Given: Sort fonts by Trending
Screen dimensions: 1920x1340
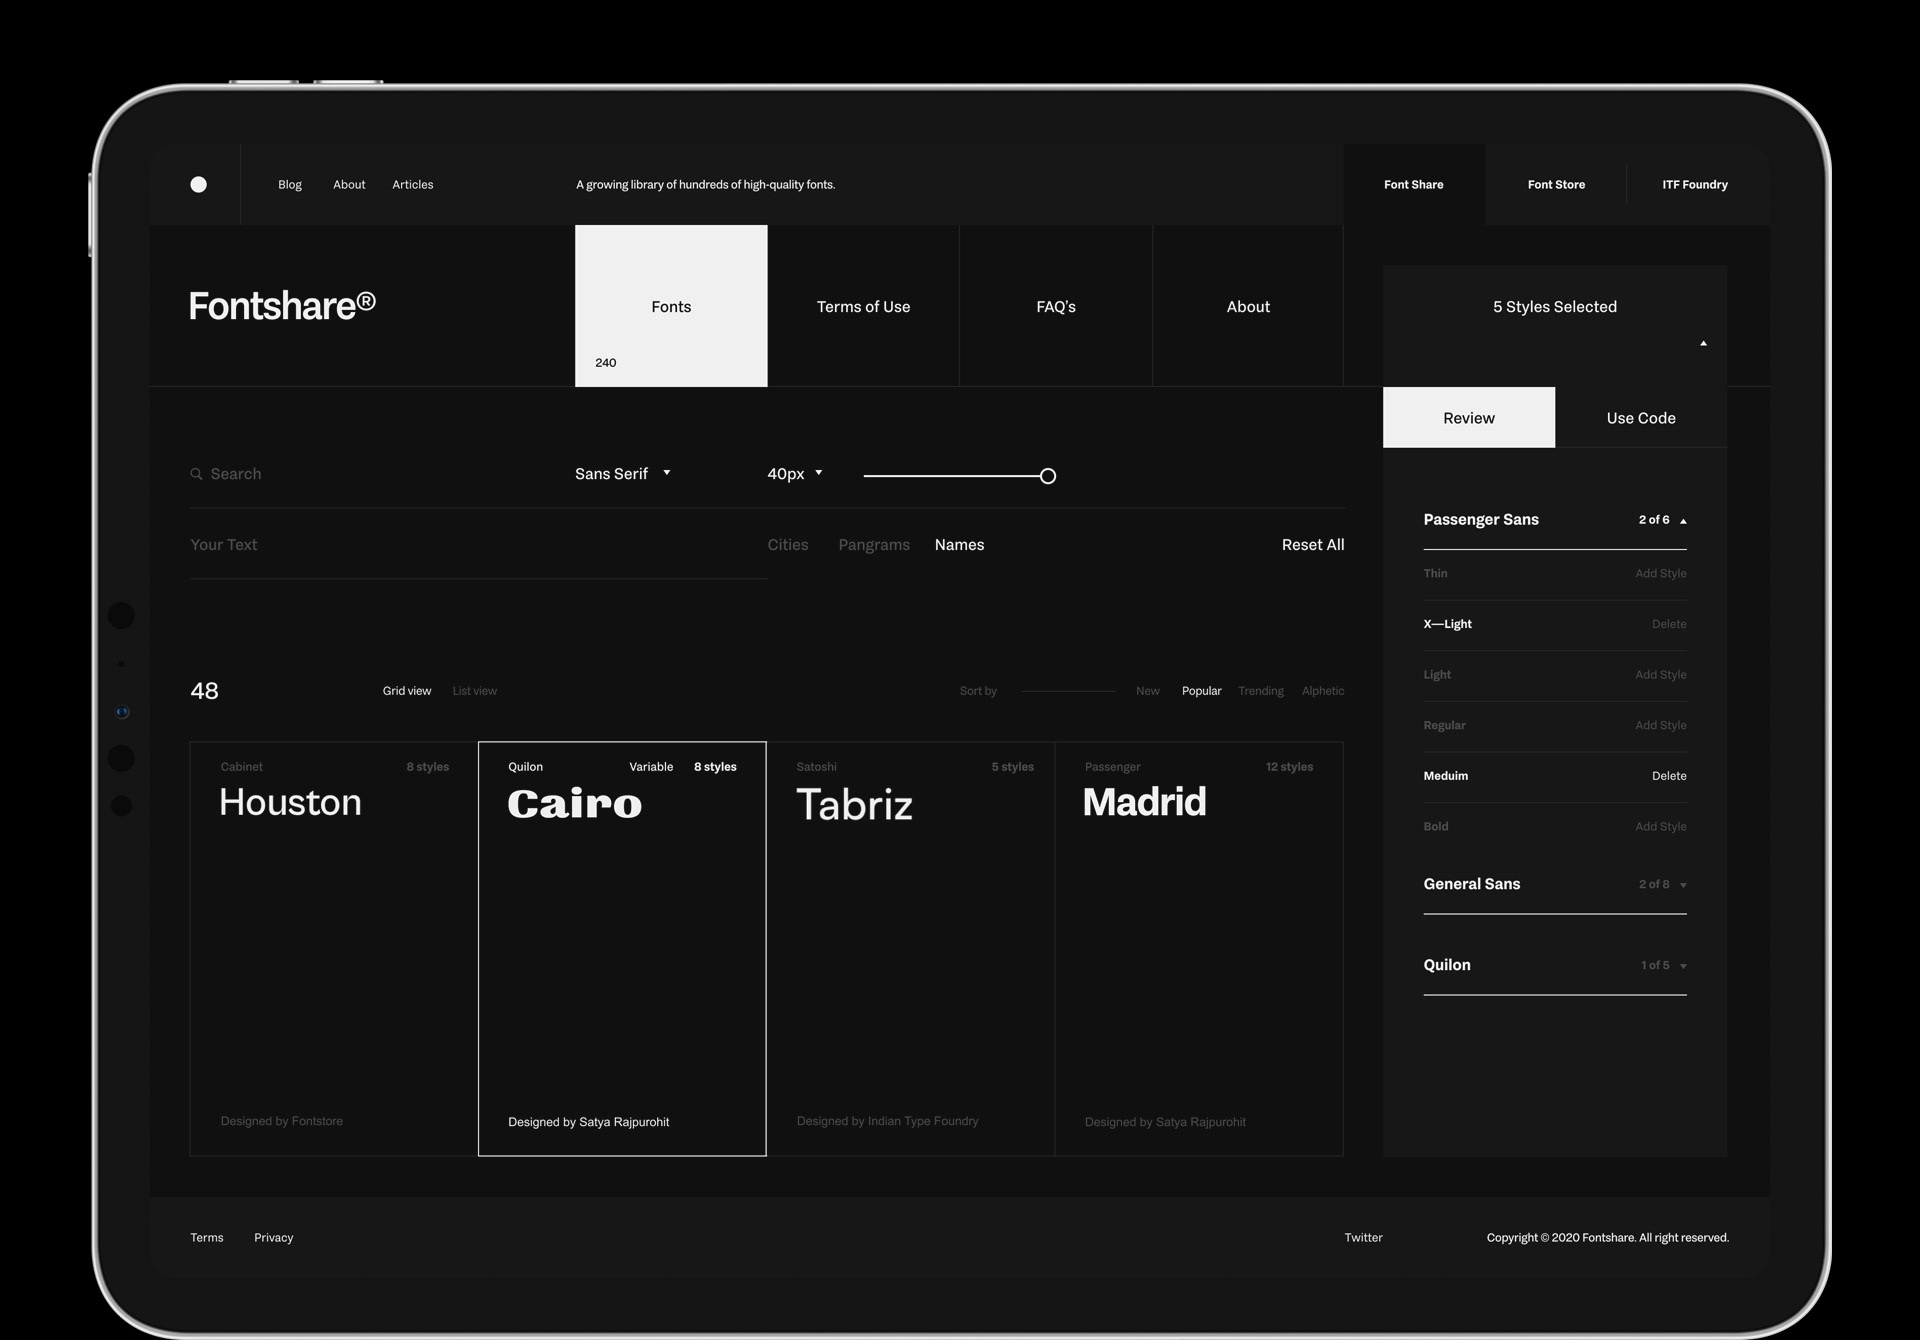Looking at the screenshot, I should [x=1260, y=691].
